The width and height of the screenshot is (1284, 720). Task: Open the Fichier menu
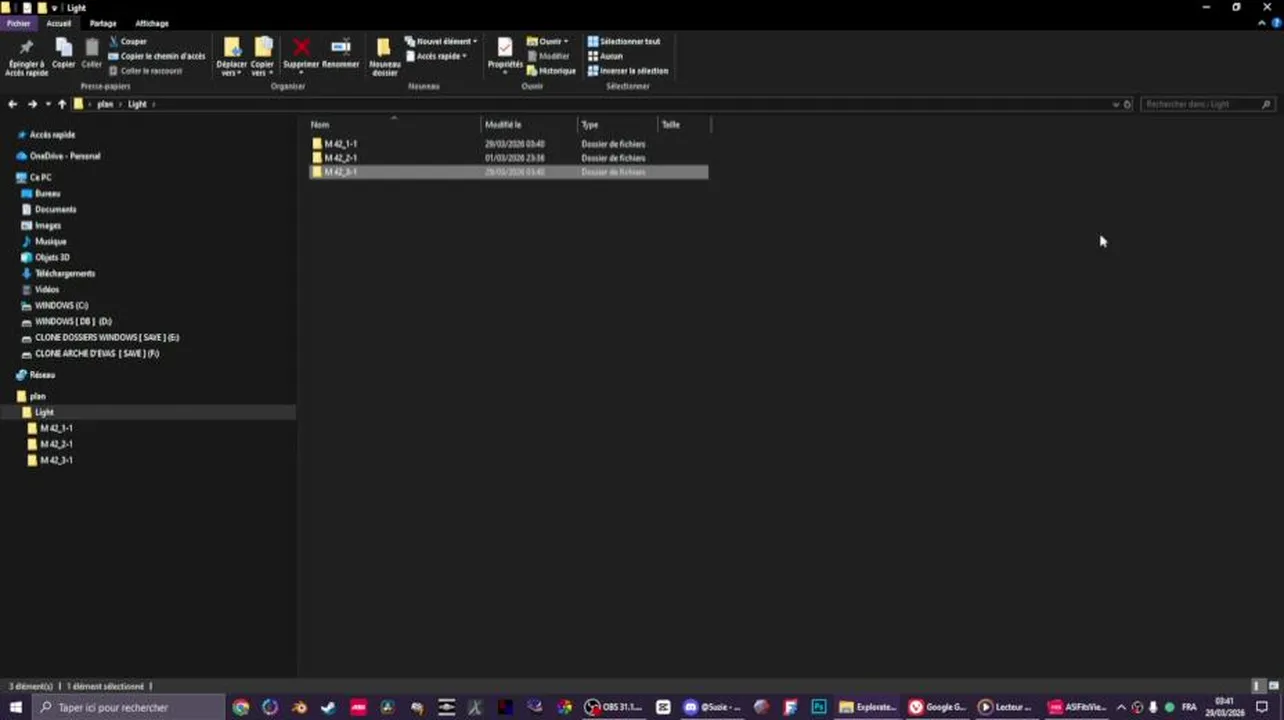pos(18,23)
